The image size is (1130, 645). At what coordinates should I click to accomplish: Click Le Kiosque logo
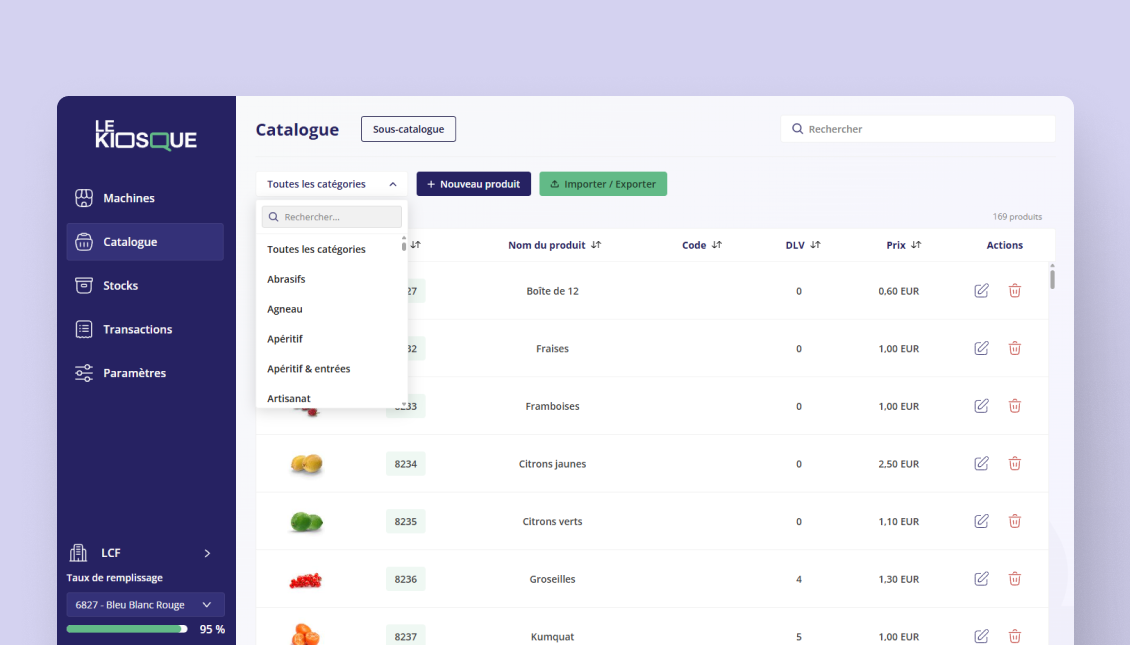pos(146,135)
